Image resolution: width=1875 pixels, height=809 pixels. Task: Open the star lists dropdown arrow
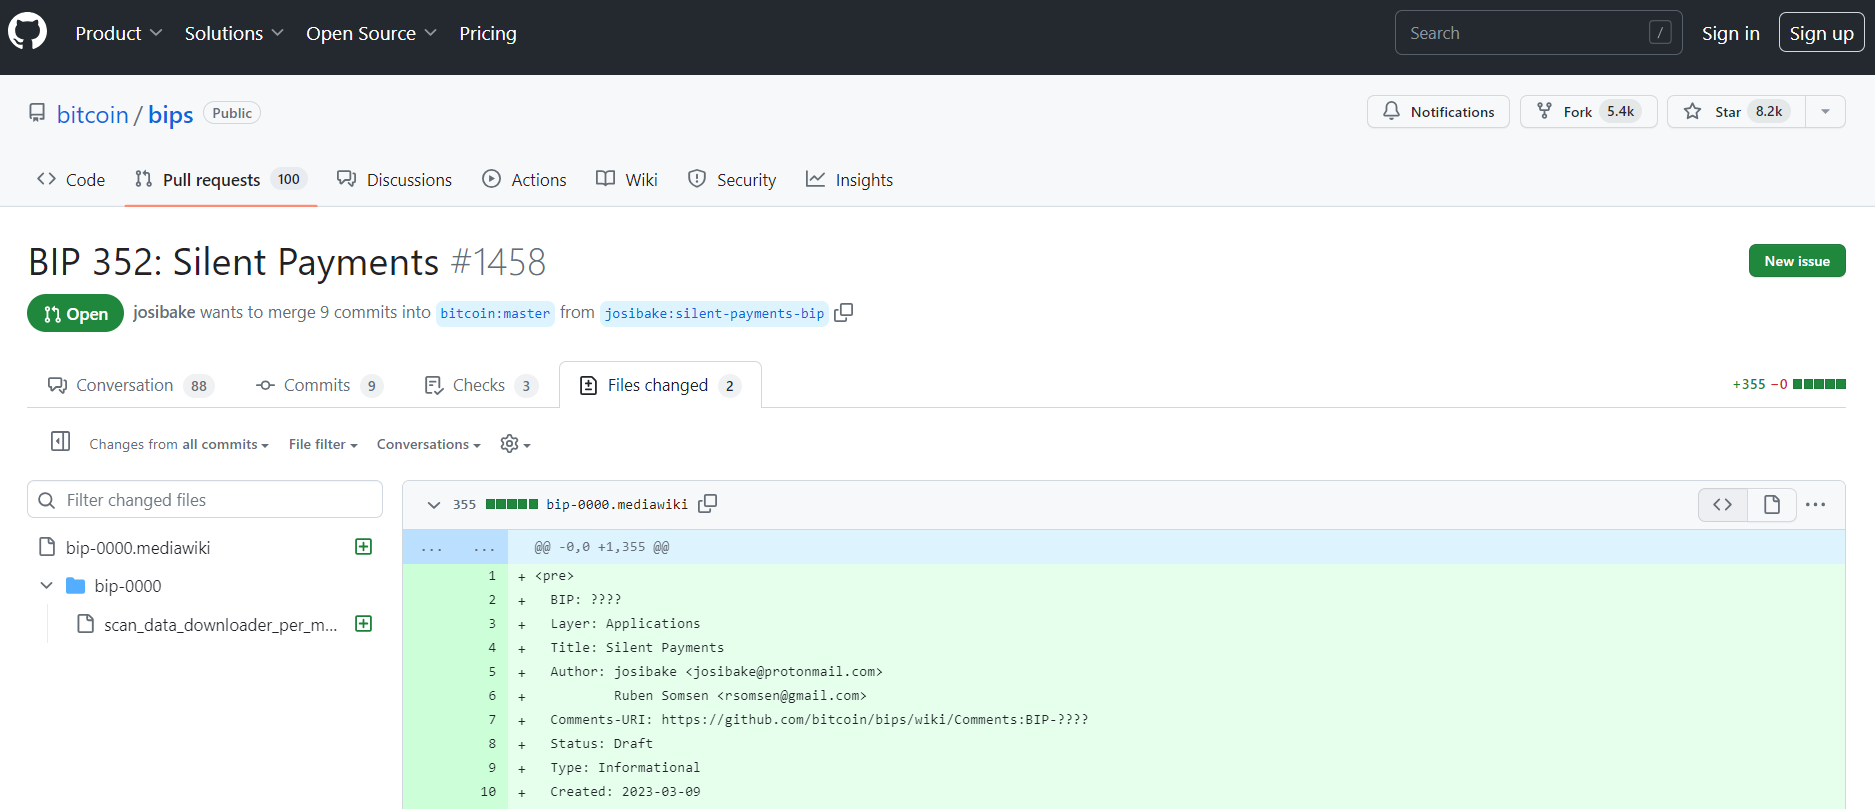(x=1825, y=111)
